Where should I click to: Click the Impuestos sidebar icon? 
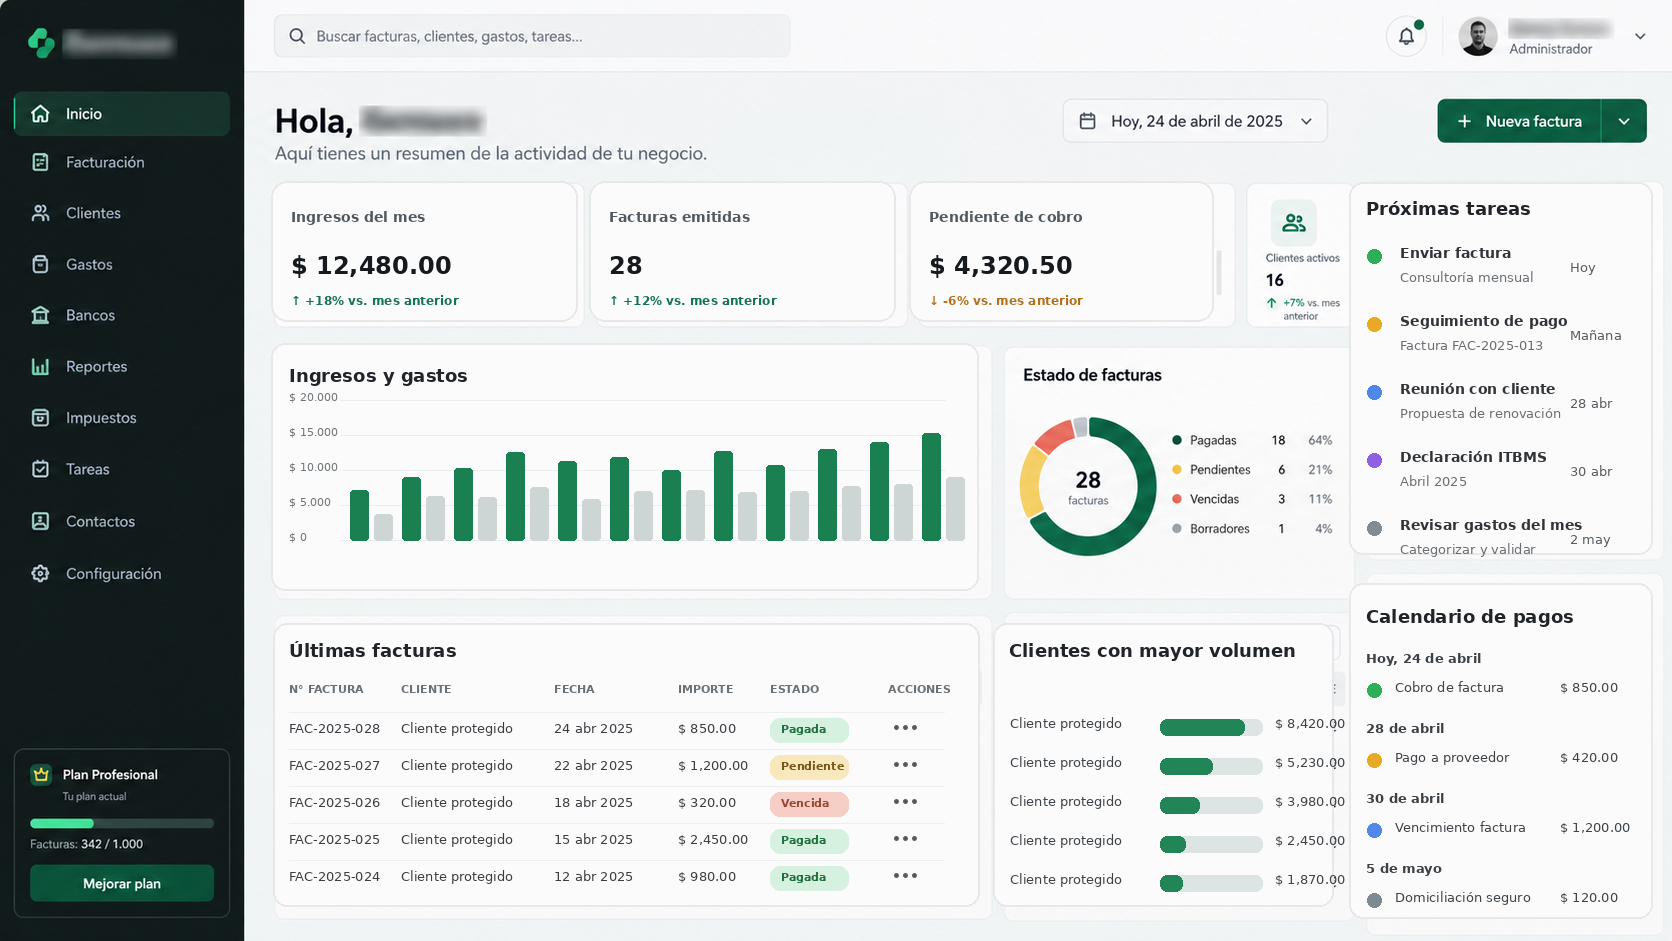(x=40, y=417)
